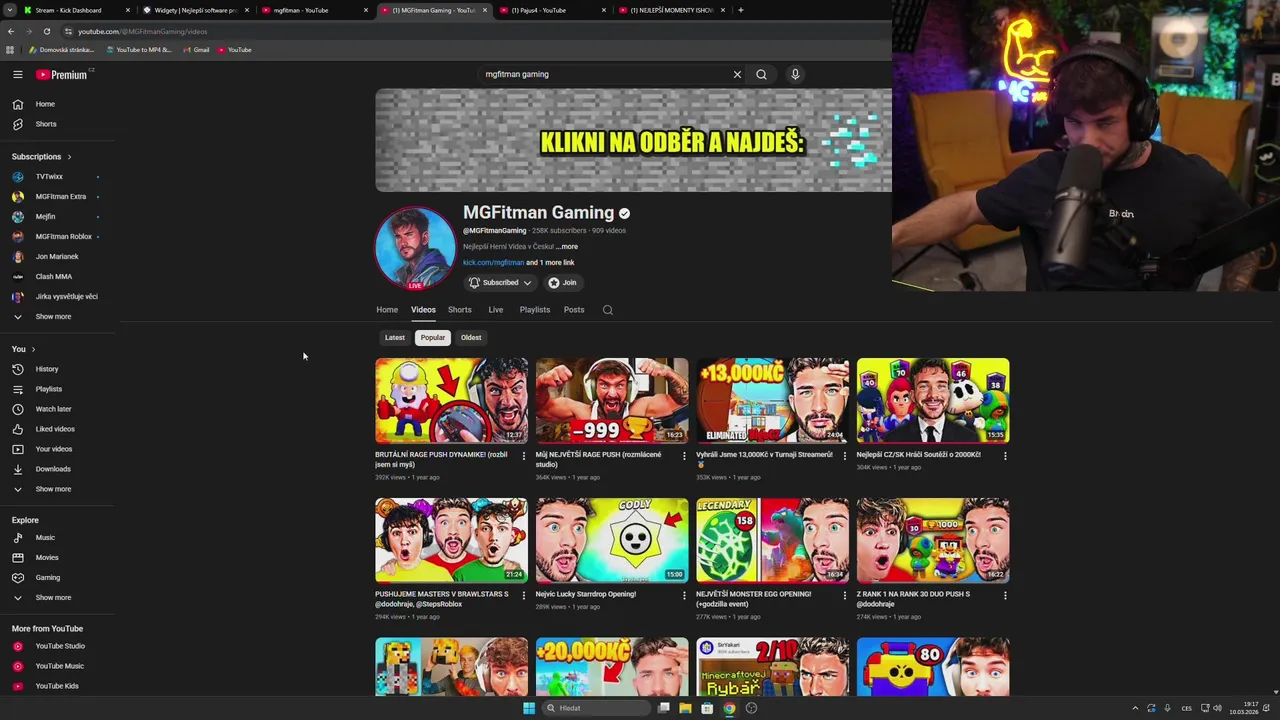Play NEJVĚTŠÍ MONSTER EGG OPENING thumbnail
The height and width of the screenshot is (720, 1280).
773,540
